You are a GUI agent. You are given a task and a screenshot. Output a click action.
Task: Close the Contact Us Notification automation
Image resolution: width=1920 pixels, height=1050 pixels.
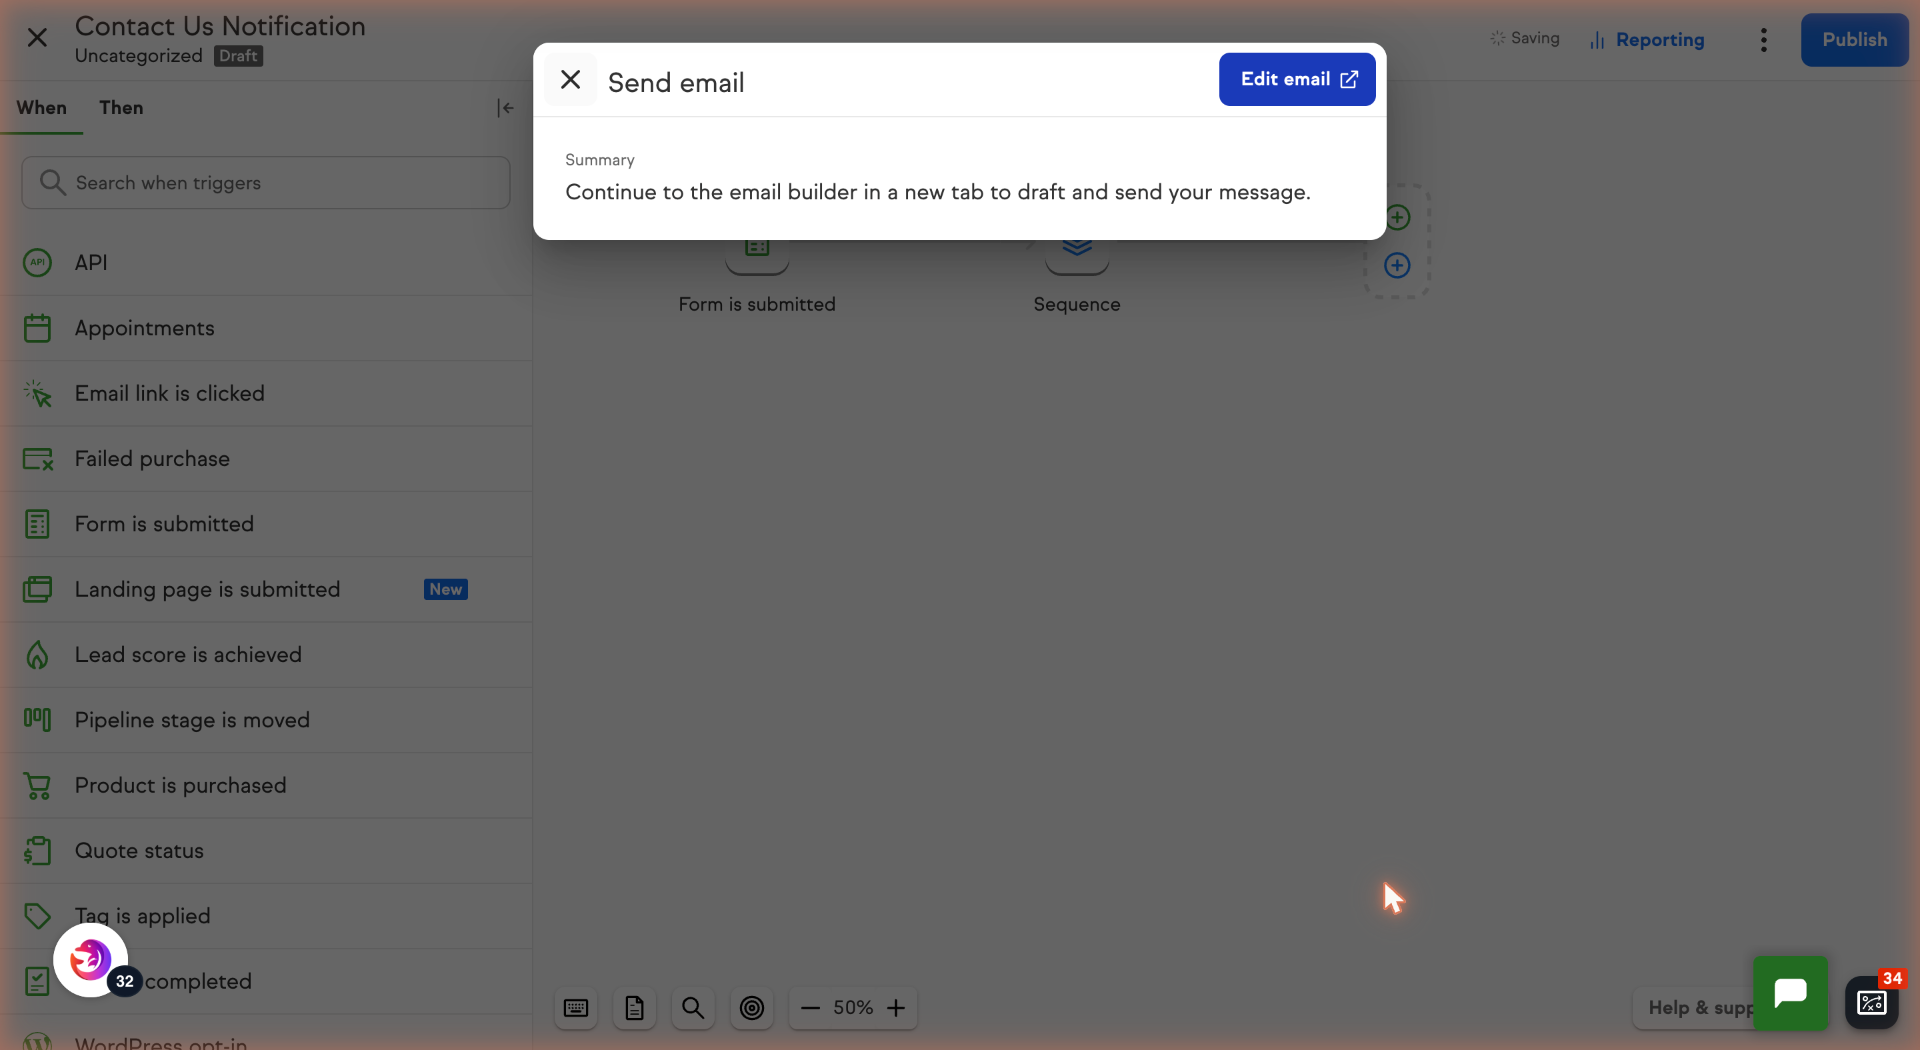(x=37, y=38)
